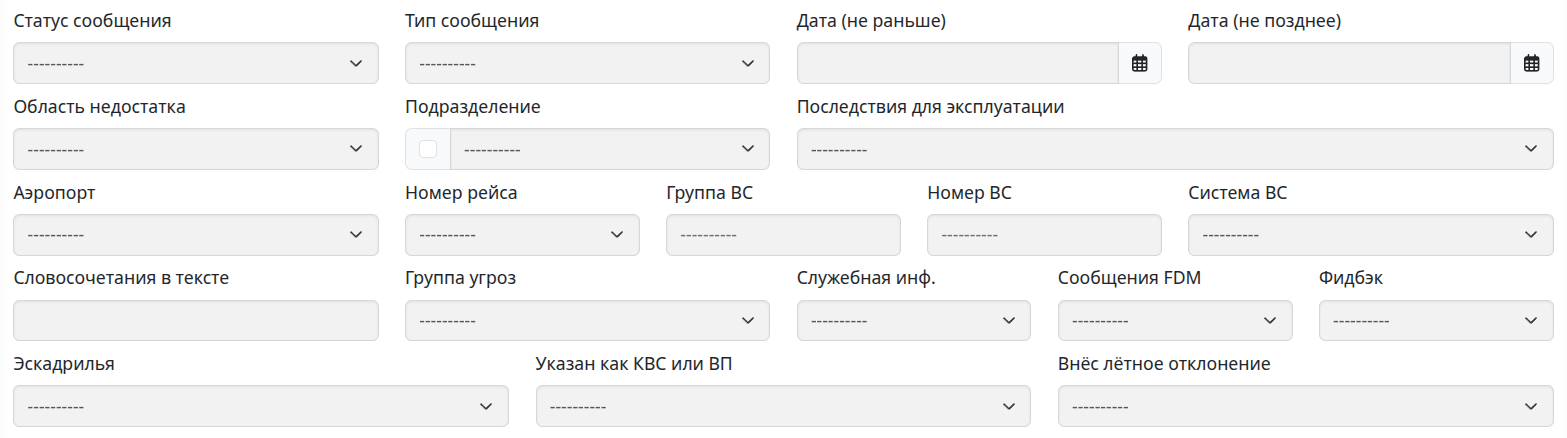Toggle the Подразделение checkbox
Image resolution: width=1567 pixels, height=438 pixels.
[x=428, y=149]
